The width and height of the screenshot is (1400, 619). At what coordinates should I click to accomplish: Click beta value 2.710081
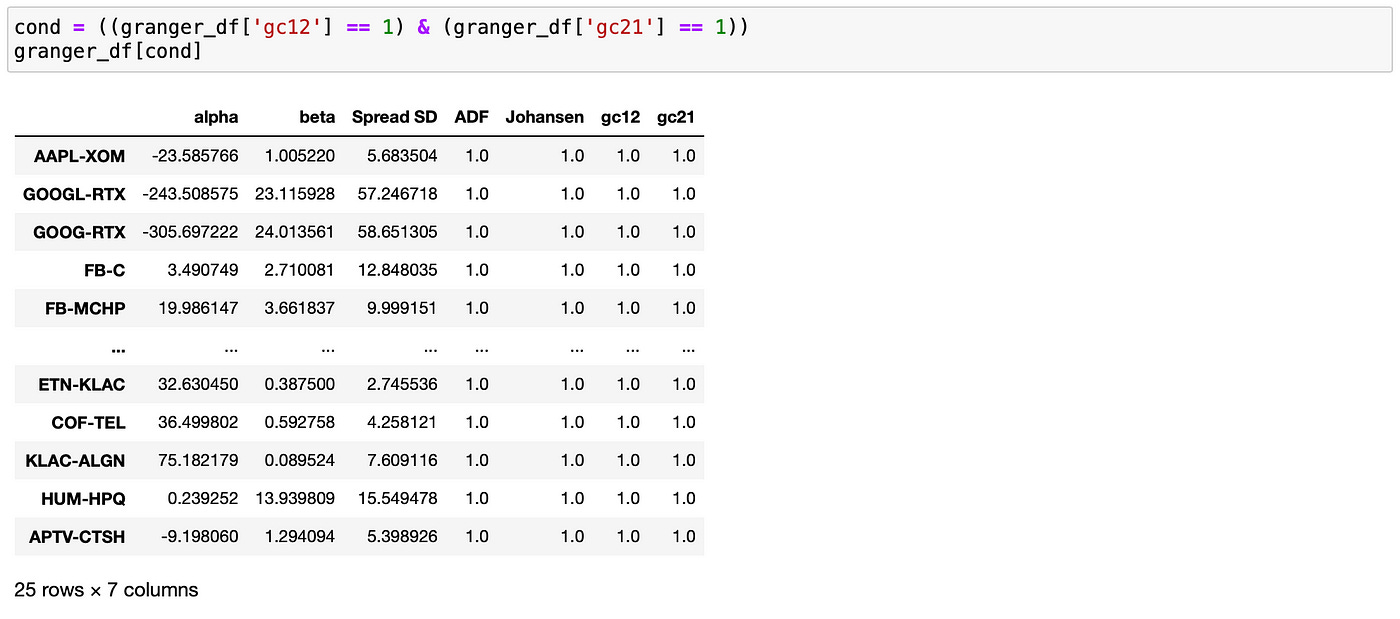pyautogui.click(x=299, y=270)
